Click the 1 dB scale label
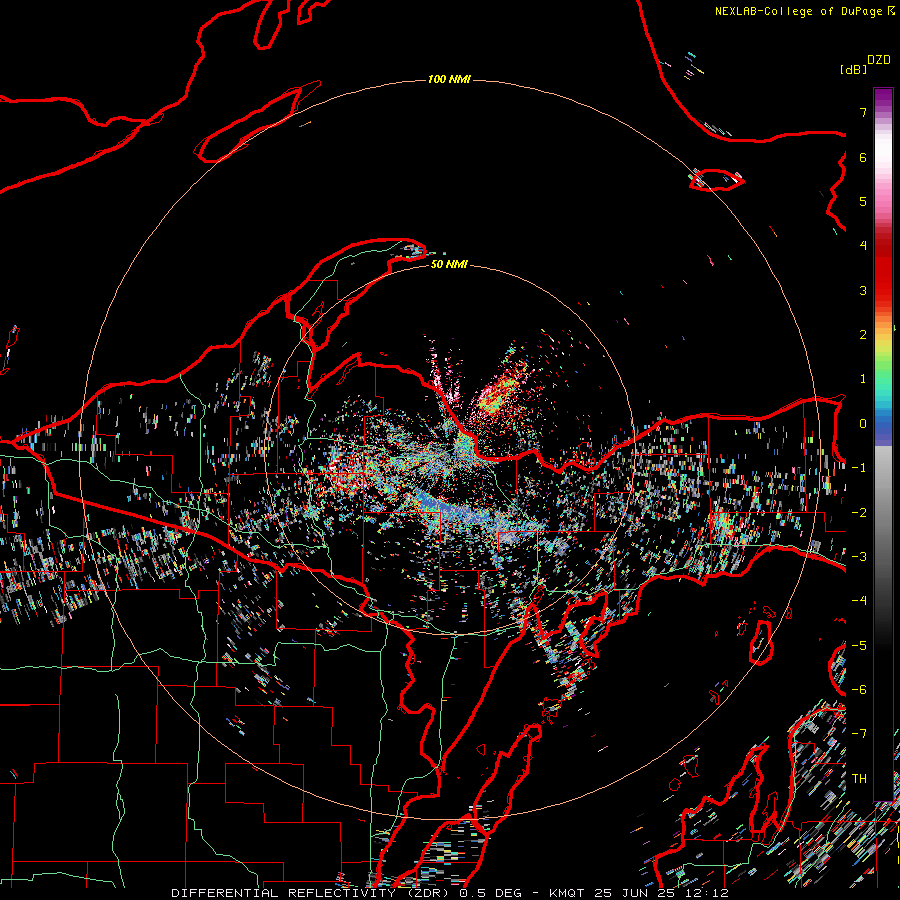The width and height of the screenshot is (900, 900). [863, 379]
